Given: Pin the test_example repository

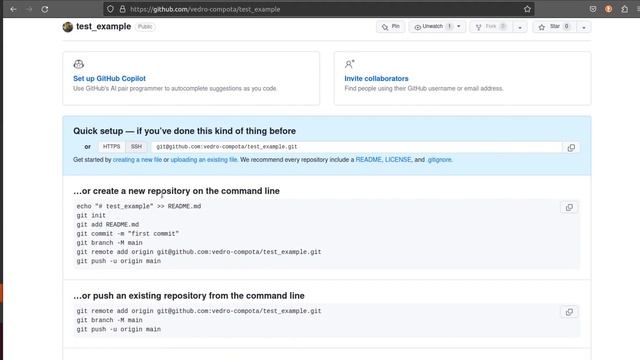Looking at the screenshot, I should pyautogui.click(x=391, y=27).
